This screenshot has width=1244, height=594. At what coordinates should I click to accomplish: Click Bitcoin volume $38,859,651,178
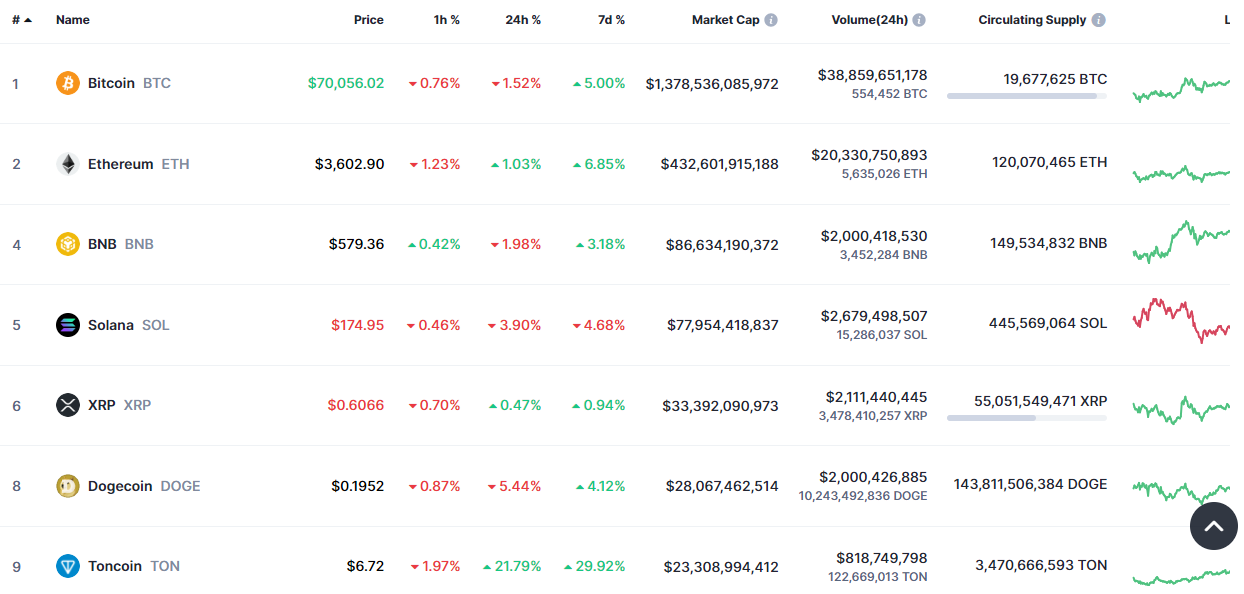click(x=872, y=75)
